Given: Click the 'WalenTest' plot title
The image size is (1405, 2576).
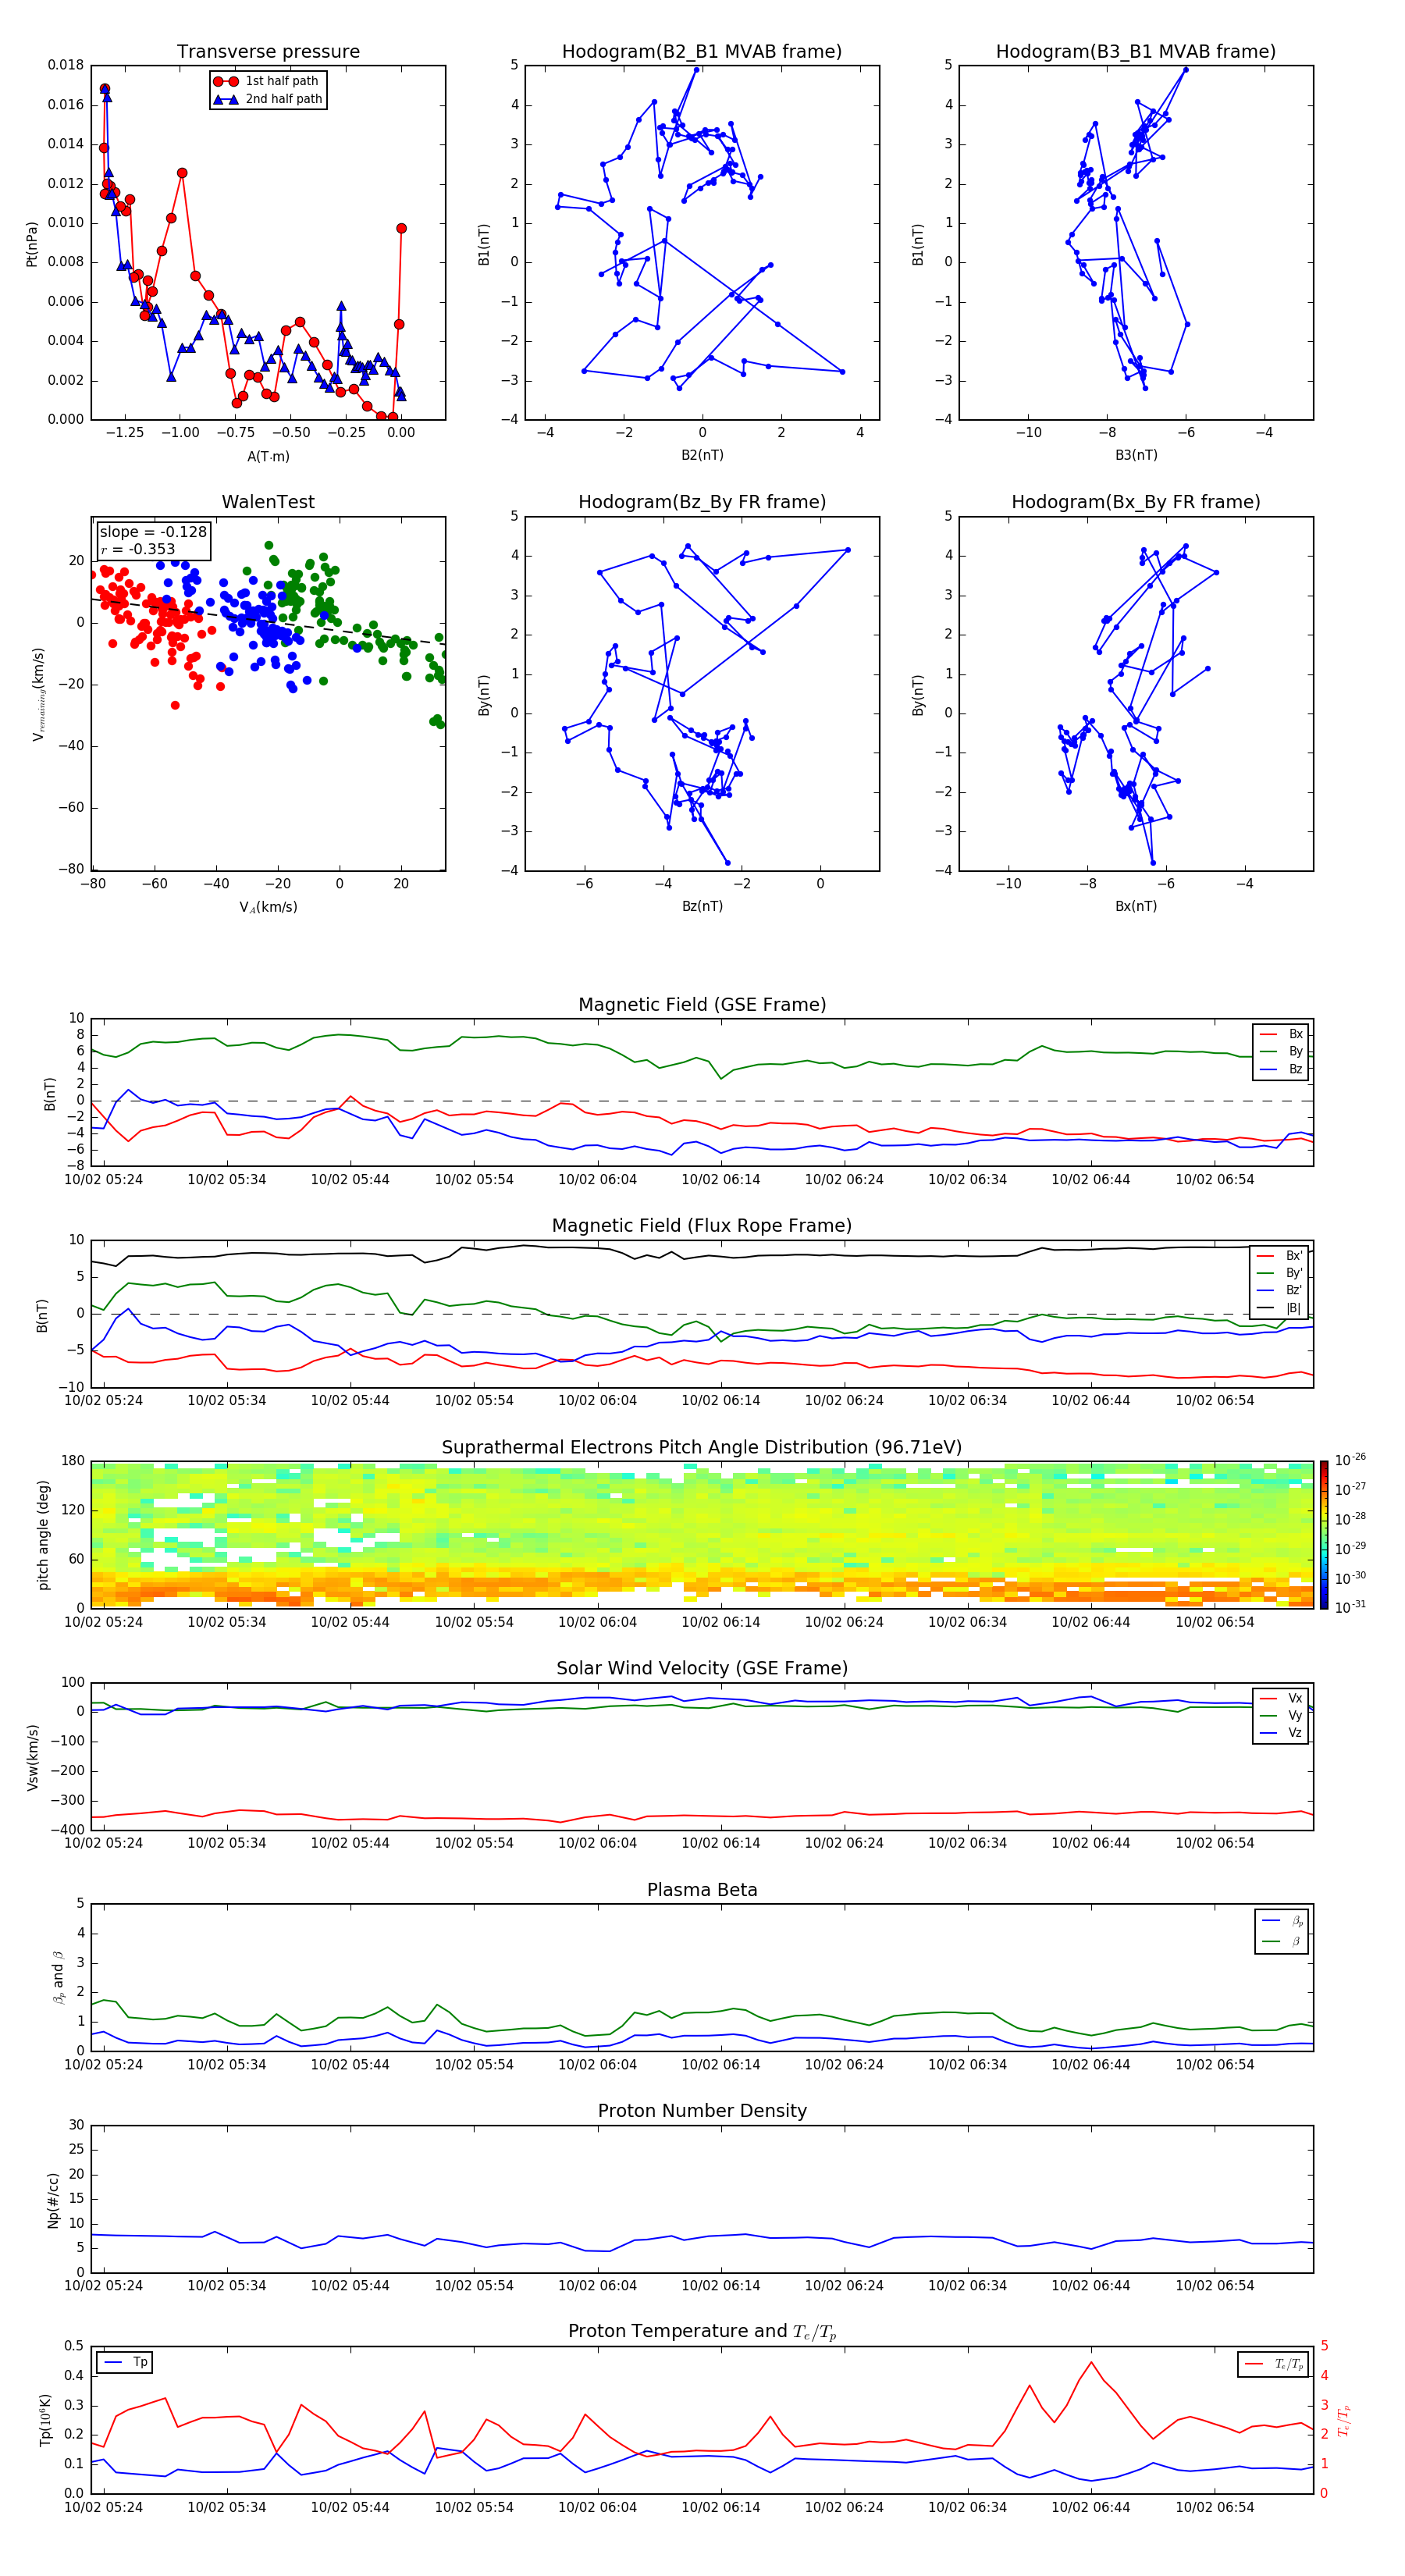Looking at the screenshot, I should [x=268, y=502].
